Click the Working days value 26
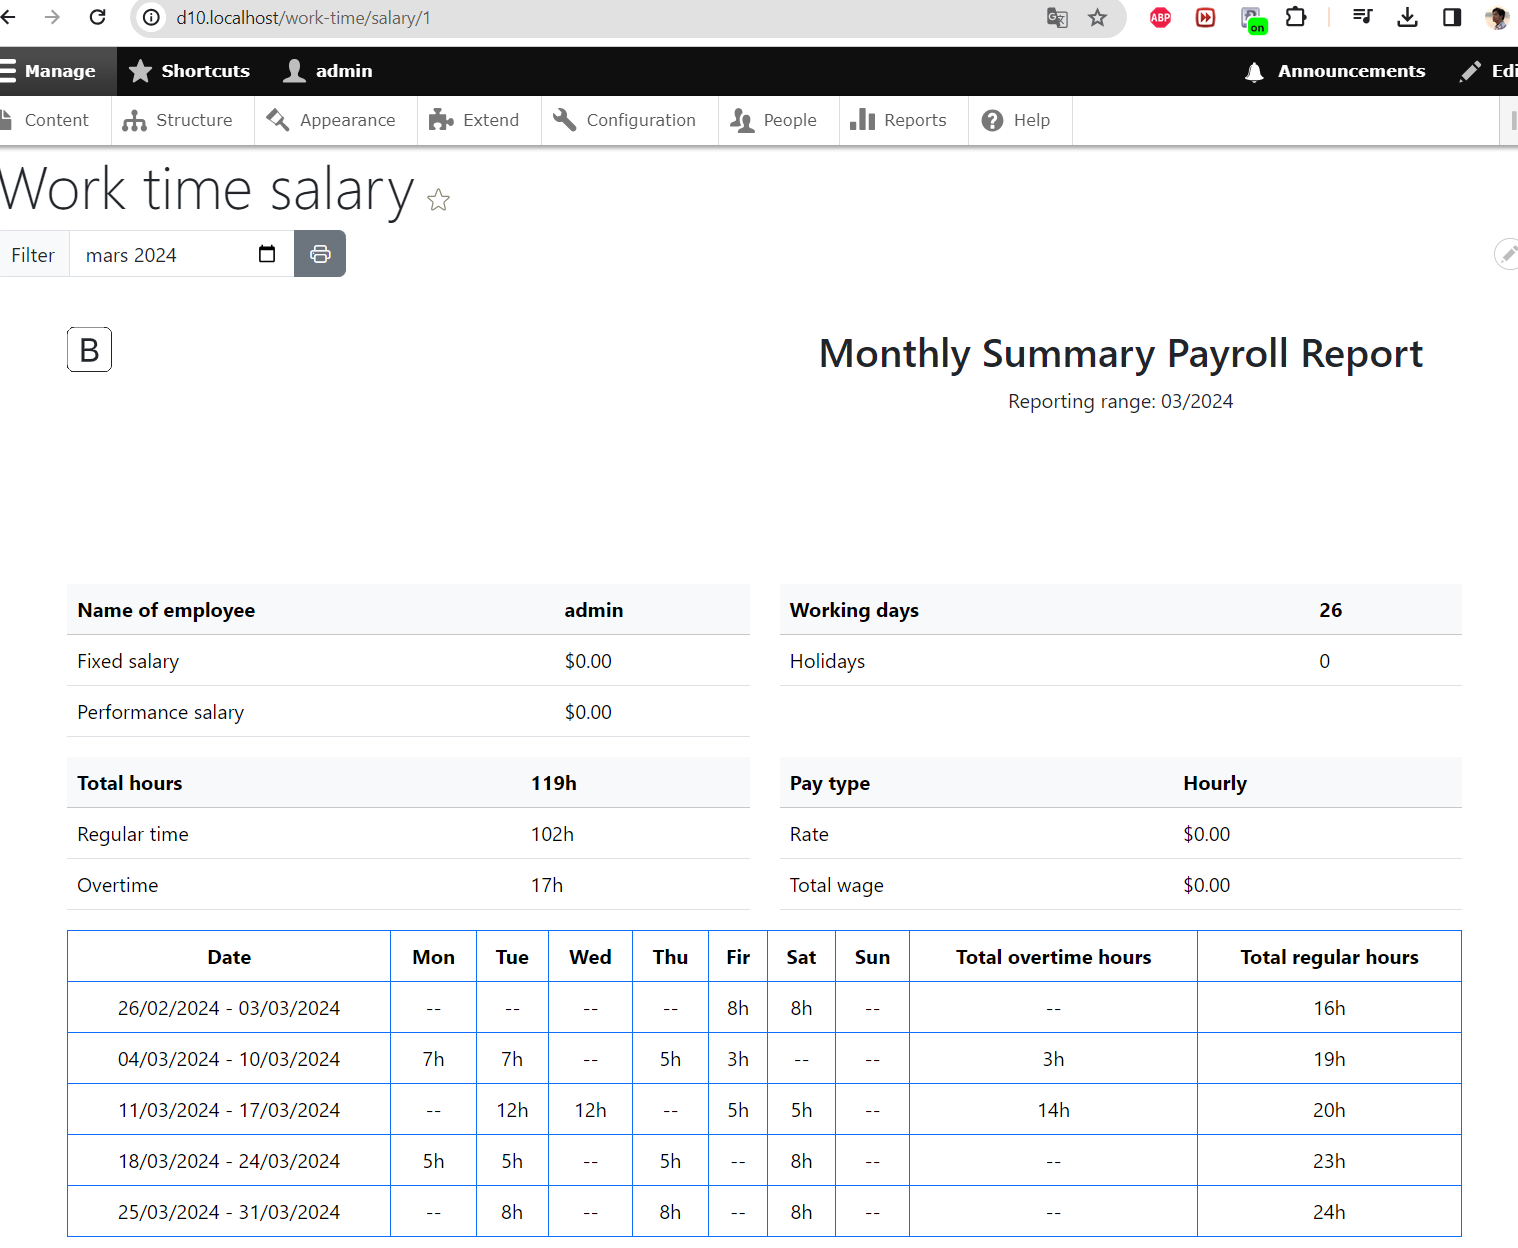Viewport: 1518px width, 1248px height. point(1330,610)
